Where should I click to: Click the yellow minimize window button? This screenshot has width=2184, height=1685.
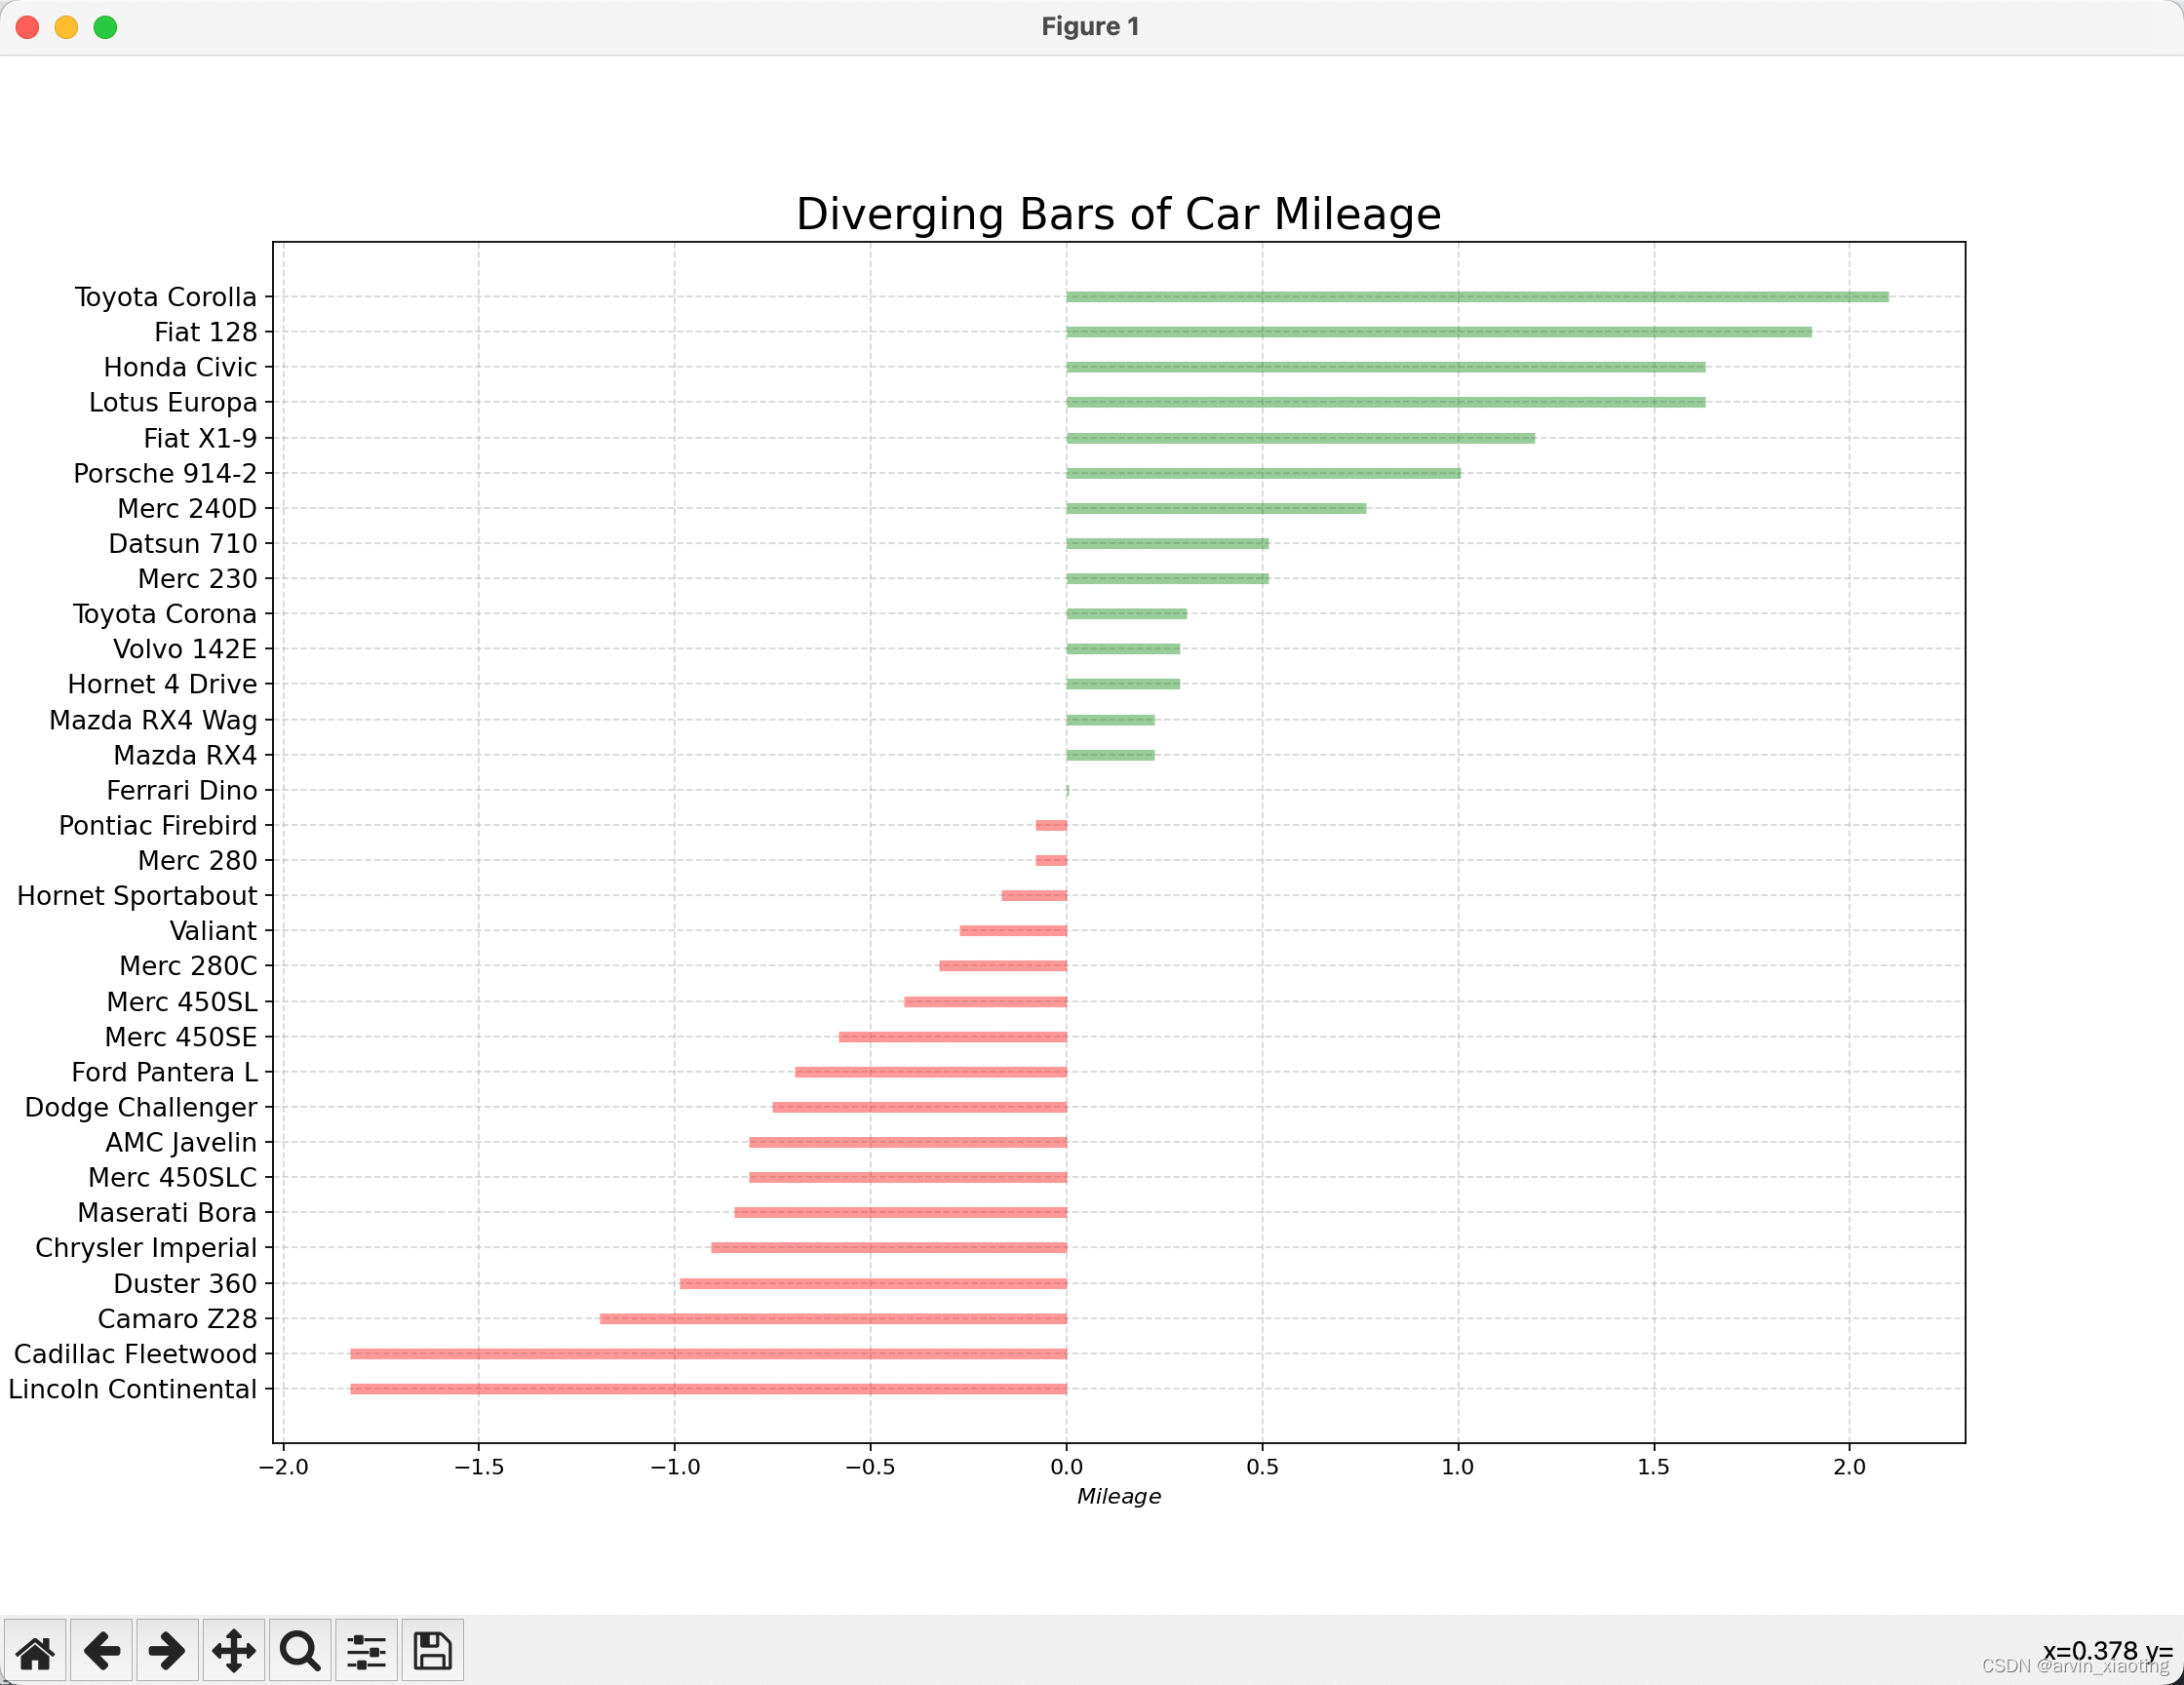(x=66, y=27)
